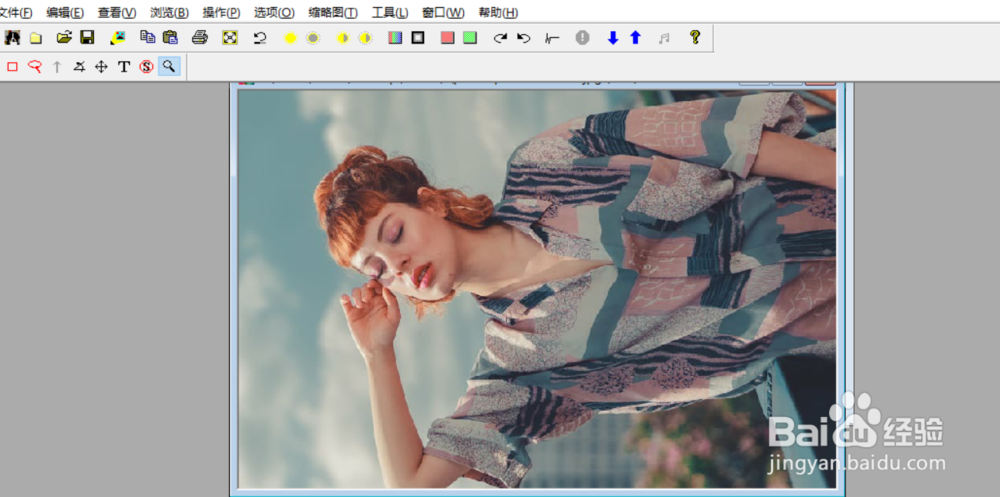Click the displayed photo of the red-haired woman
The image size is (1000, 497).
pos(537,289)
